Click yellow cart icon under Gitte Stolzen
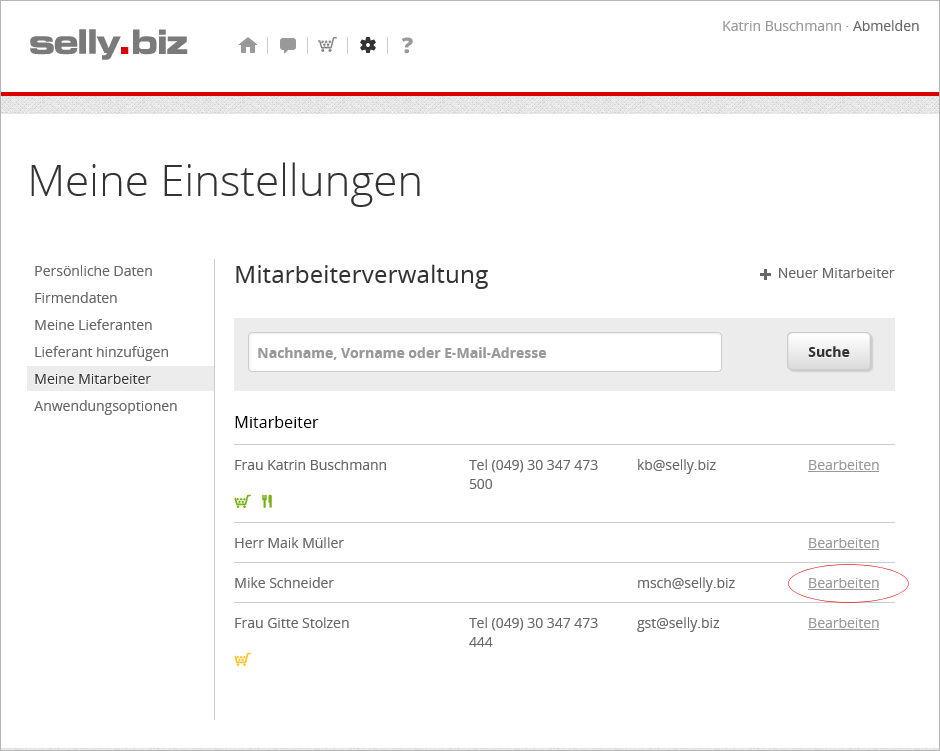Viewport: 940px width, 751px height. (242, 659)
